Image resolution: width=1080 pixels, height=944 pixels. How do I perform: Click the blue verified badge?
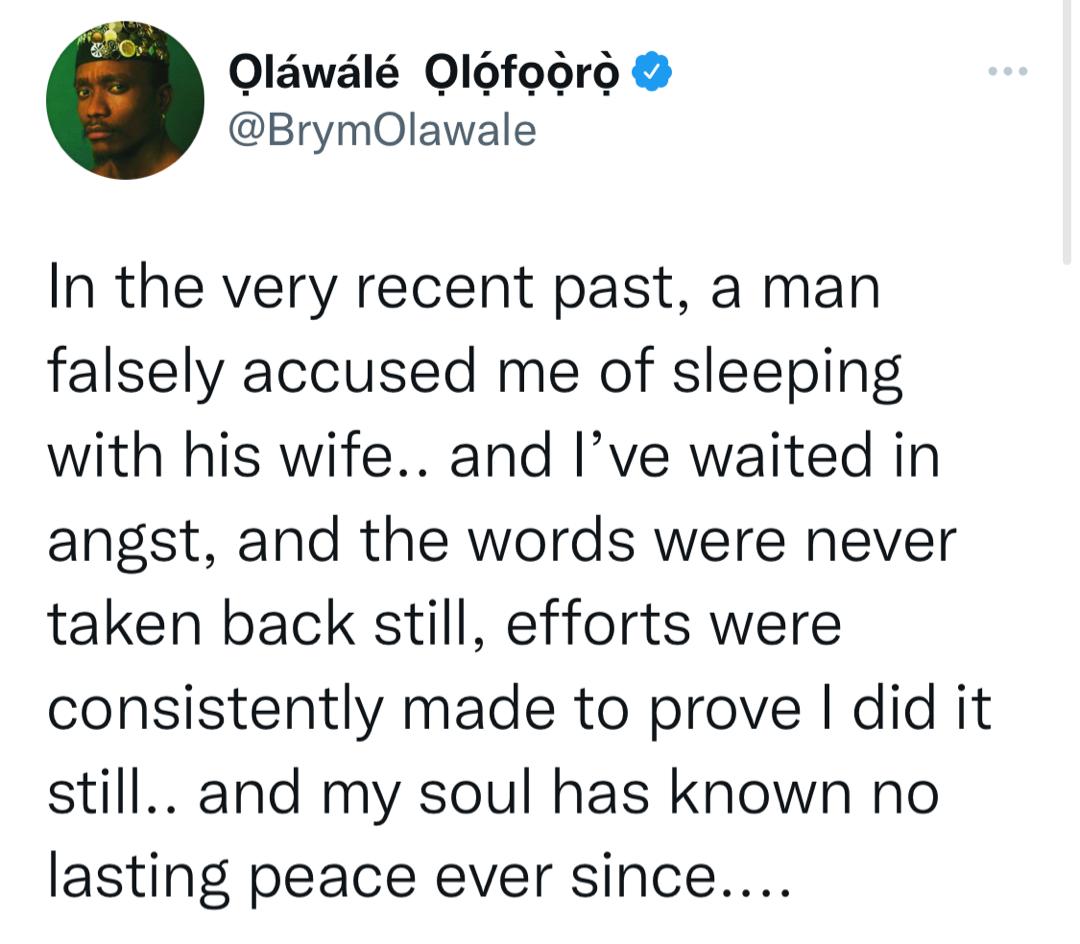[x=652, y=71]
